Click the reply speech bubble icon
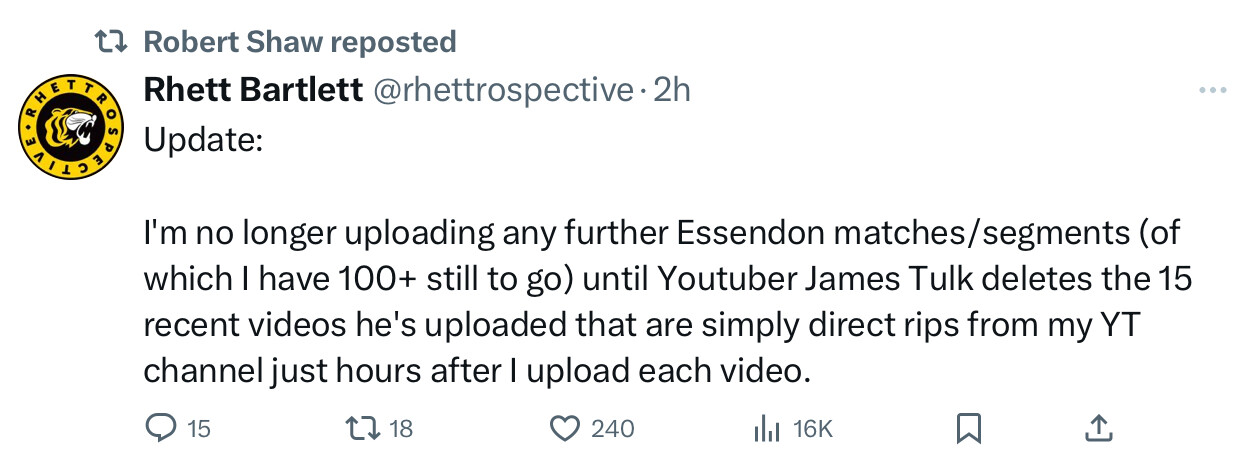 point(160,429)
